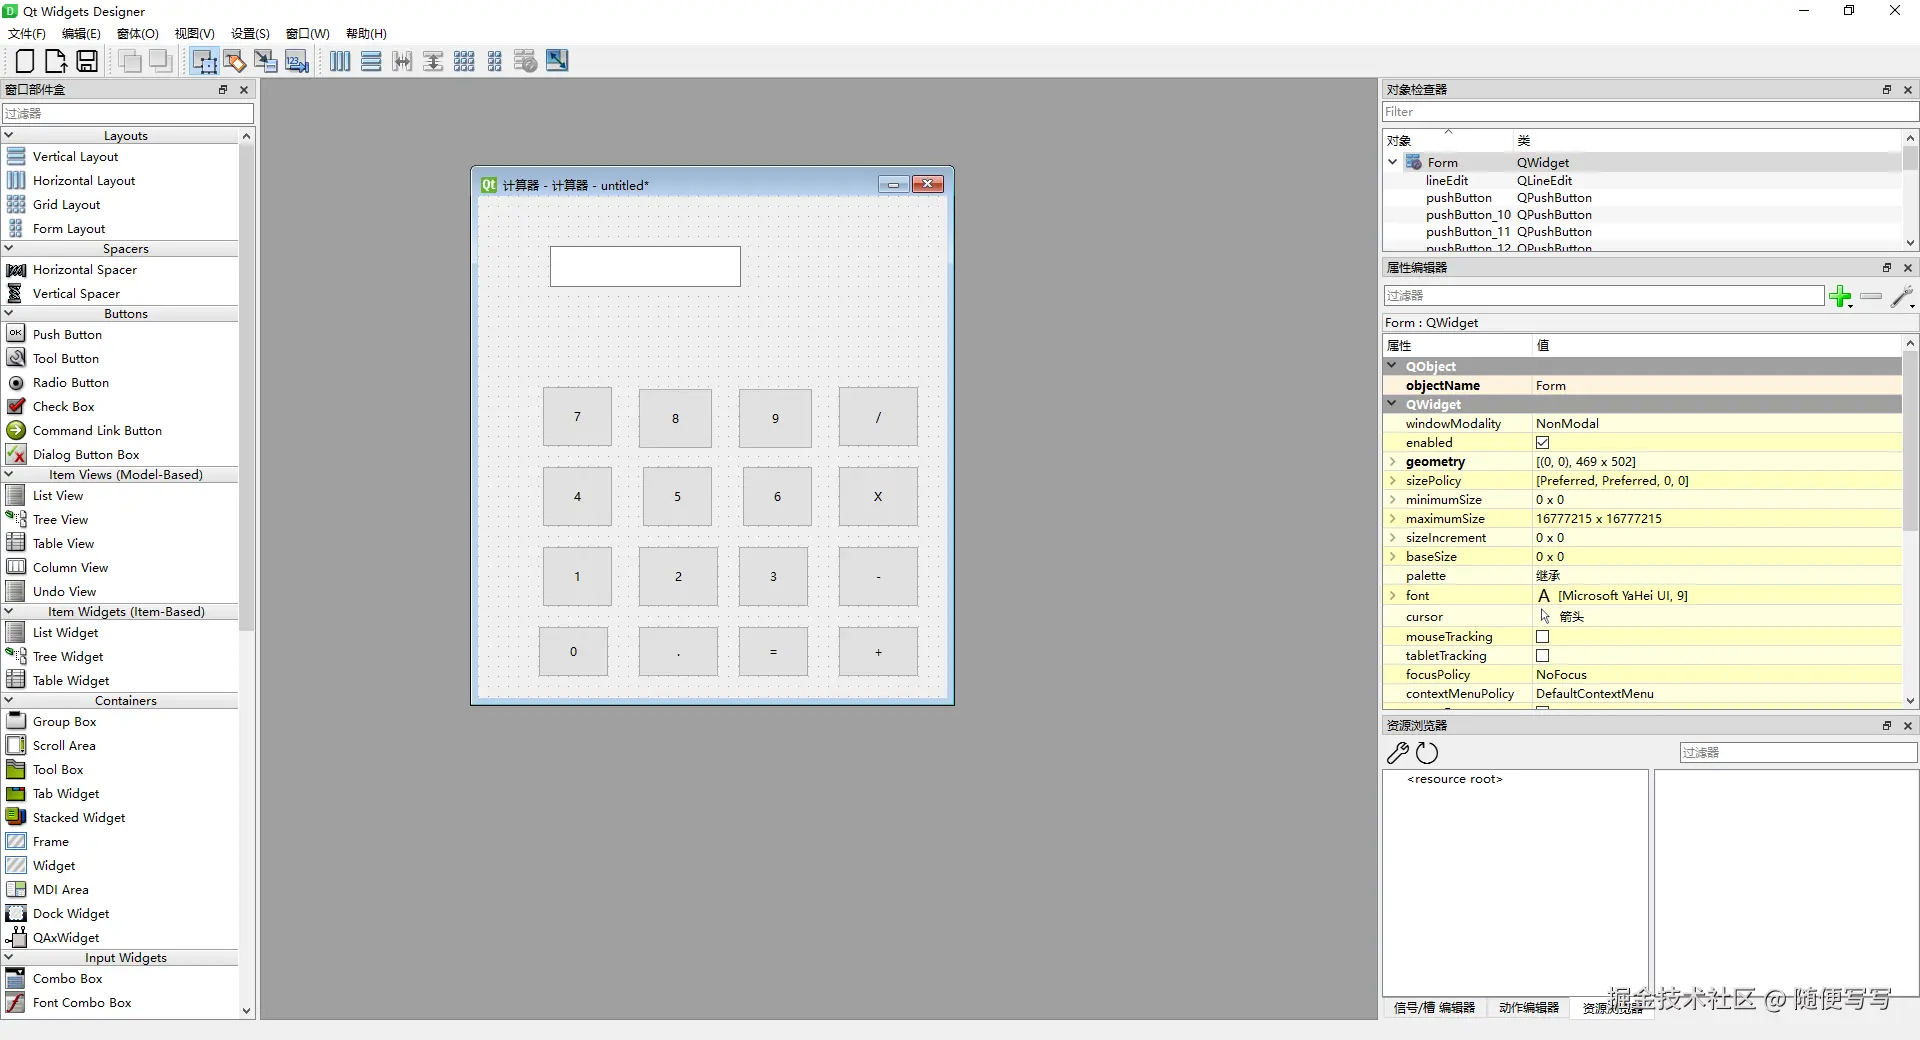Collapse the Layouts category in widget box
The image size is (1920, 1040).
9,135
